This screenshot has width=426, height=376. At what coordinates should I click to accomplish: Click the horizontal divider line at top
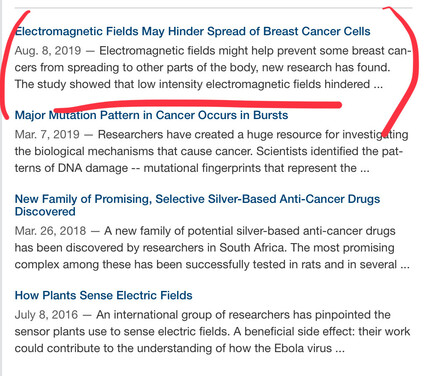213,7
